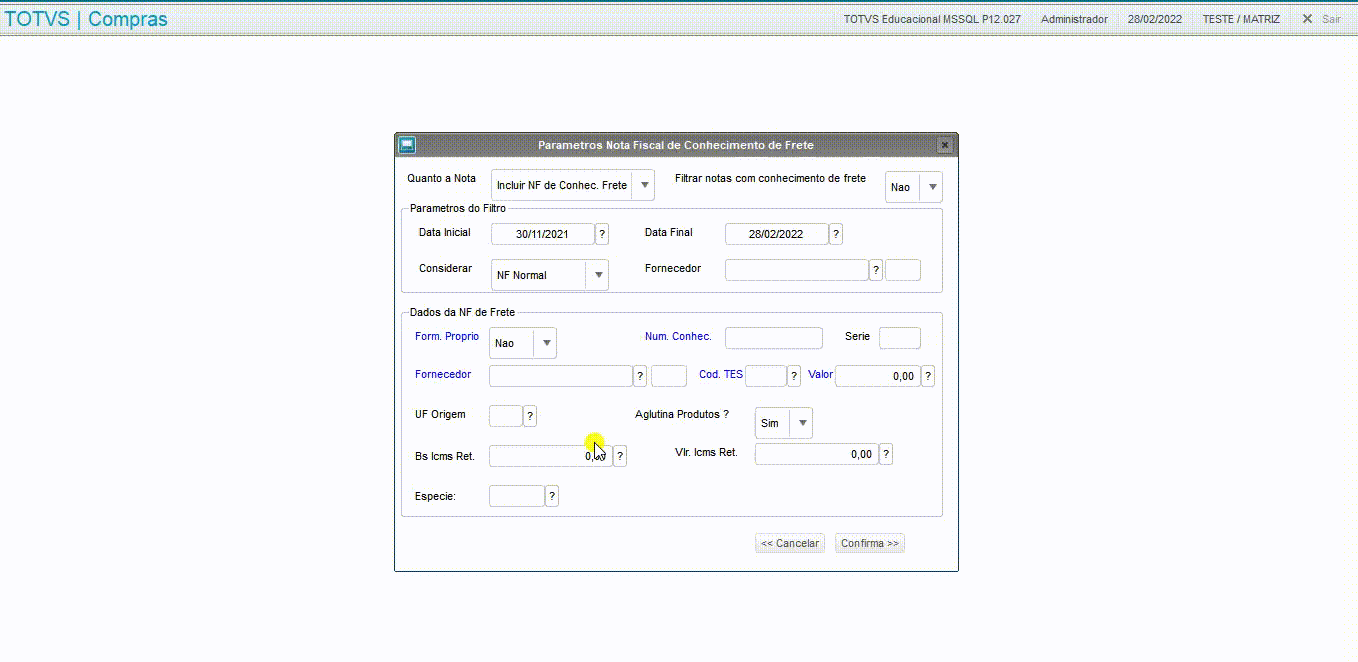Click the Fornecedor field in Parametros do Filtro
This screenshot has height=662, width=1358.
pyautogui.click(x=797, y=270)
